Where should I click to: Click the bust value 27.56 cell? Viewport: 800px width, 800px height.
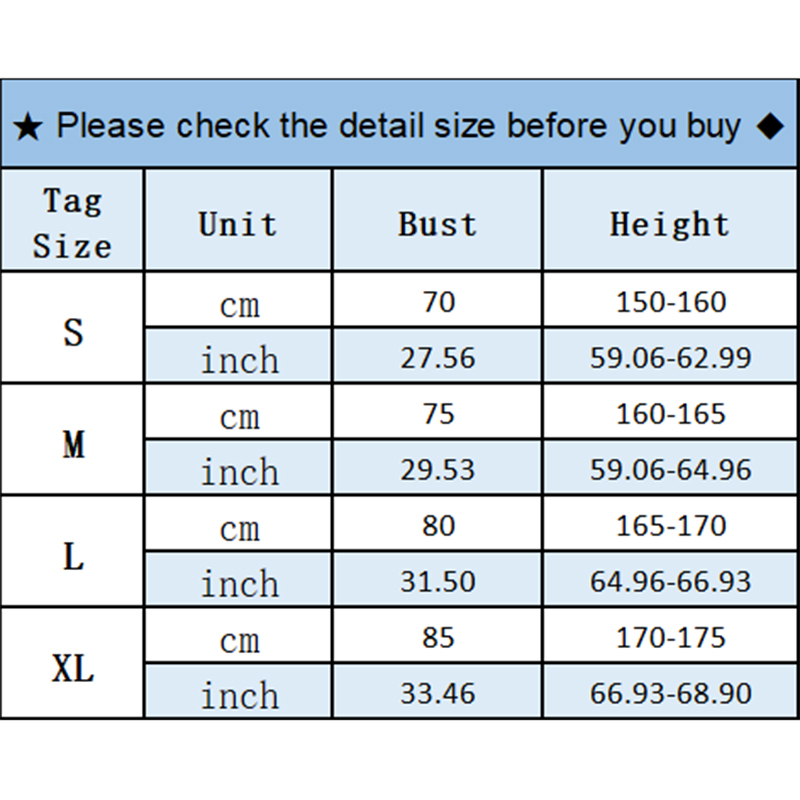click(x=438, y=358)
